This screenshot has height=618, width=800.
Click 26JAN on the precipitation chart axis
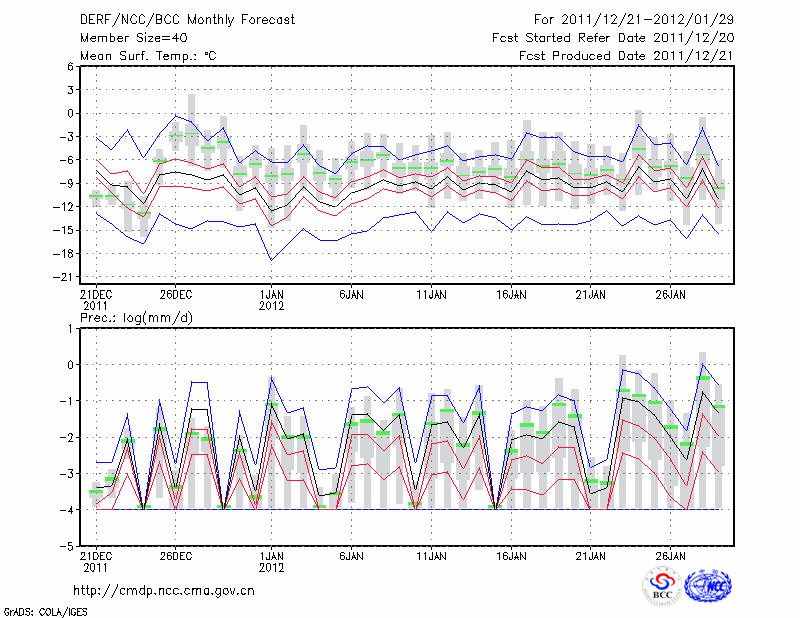coord(670,555)
